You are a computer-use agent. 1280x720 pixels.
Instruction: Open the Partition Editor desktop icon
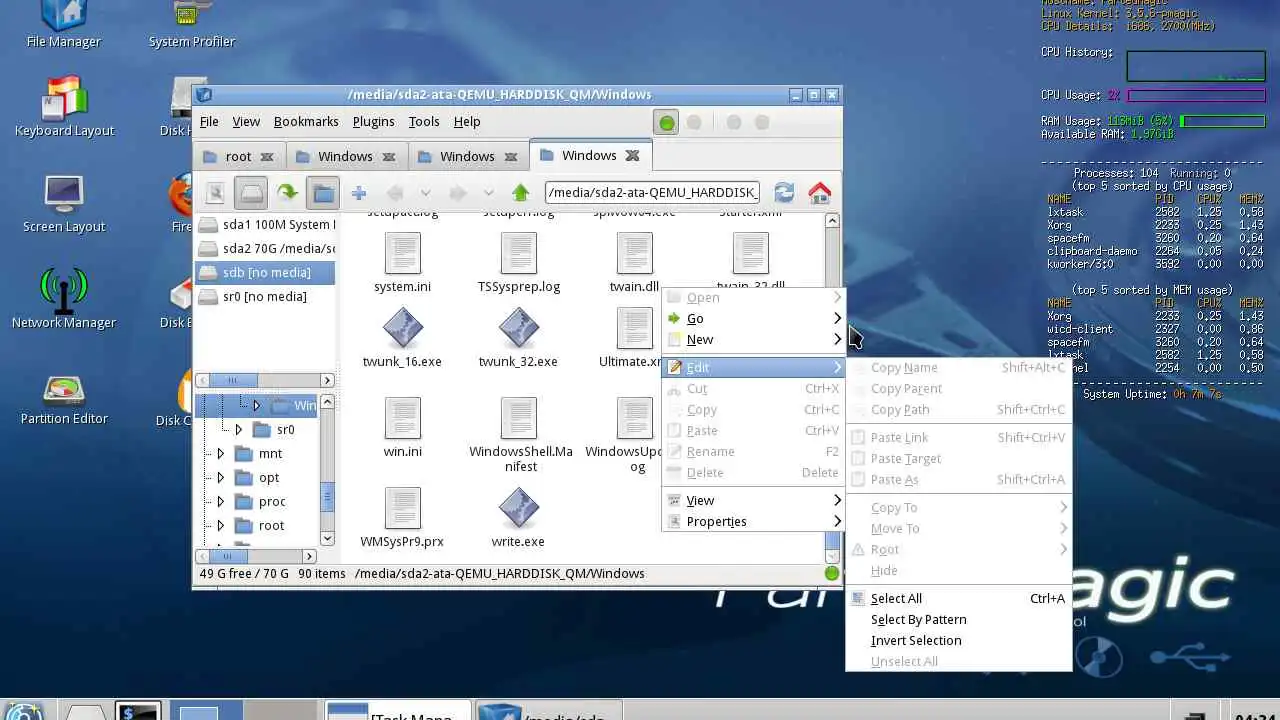(64, 396)
